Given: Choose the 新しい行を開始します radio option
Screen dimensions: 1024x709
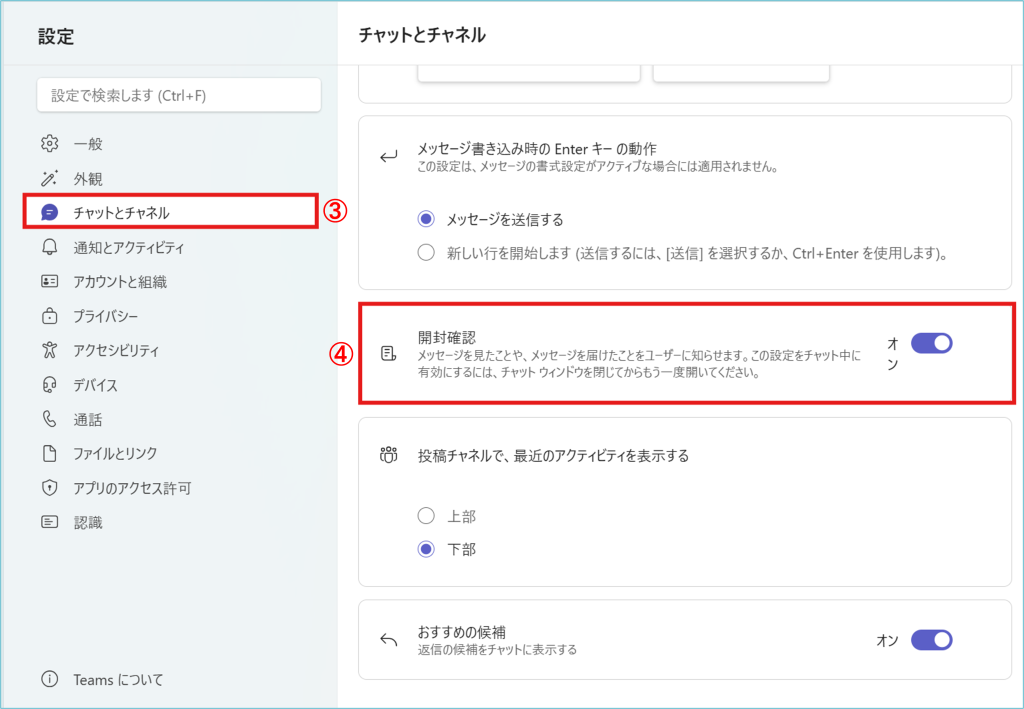Looking at the screenshot, I should tap(427, 253).
